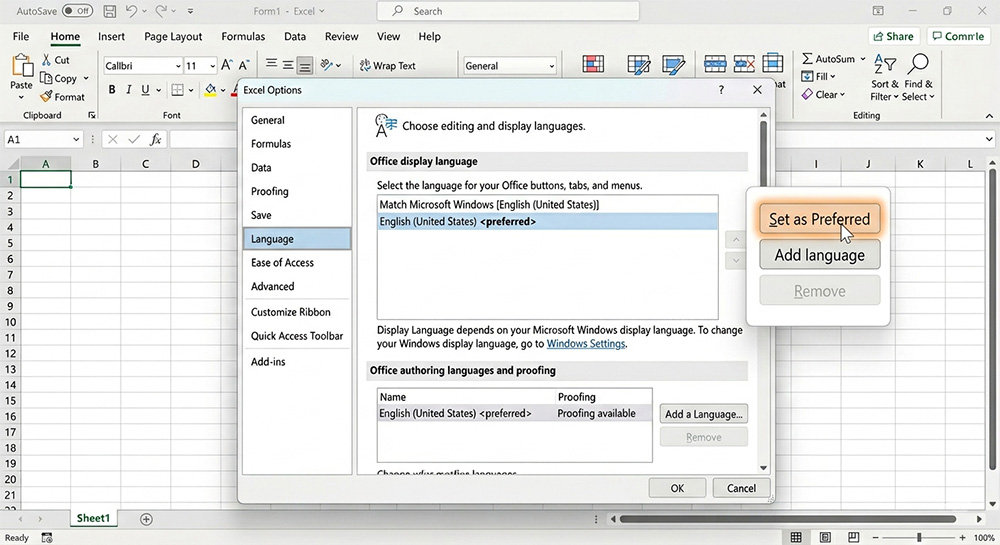Open the Calibri font name dropdown
The width and height of the screenshot is (1000, 545).
[178, 66]
